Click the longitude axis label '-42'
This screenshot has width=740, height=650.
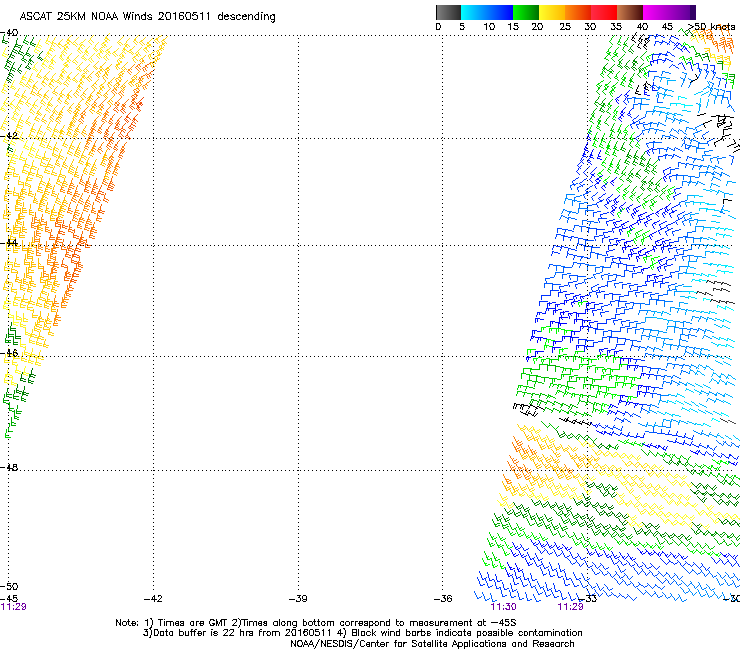click(x=153, y=599)
